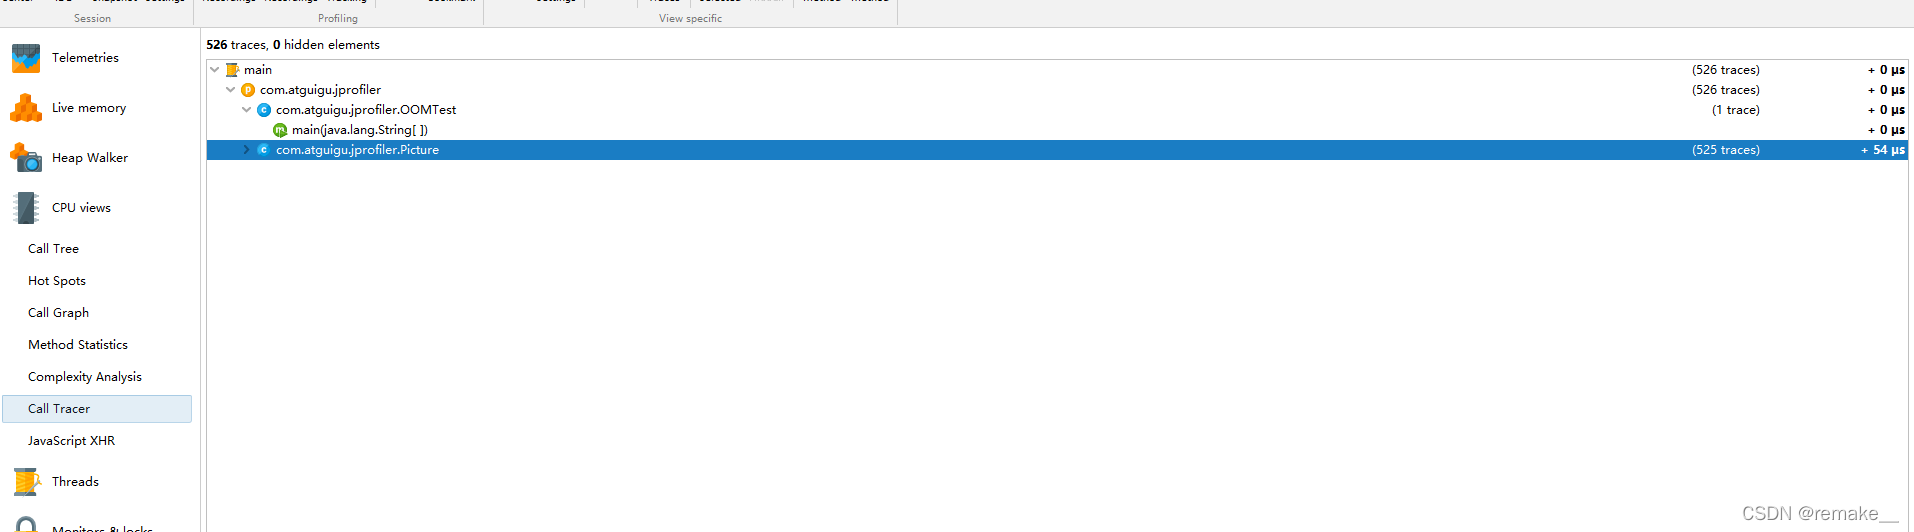Select the Call Graph view

[x=58, y=313]
